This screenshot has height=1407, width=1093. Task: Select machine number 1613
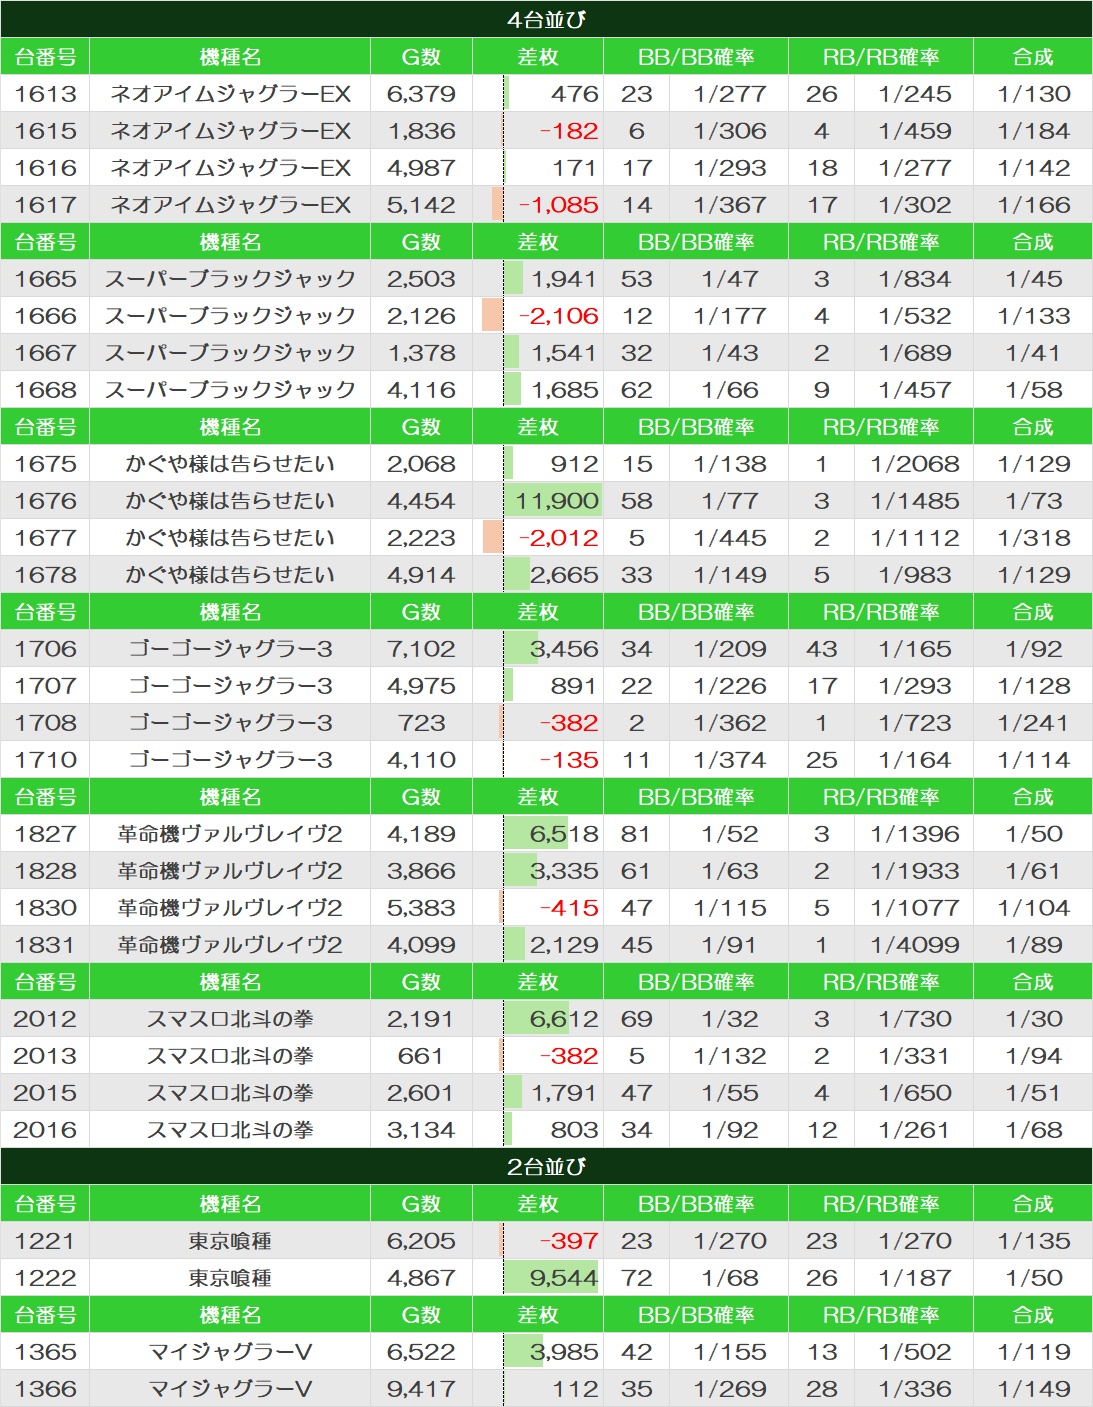(x=45, y=94)
